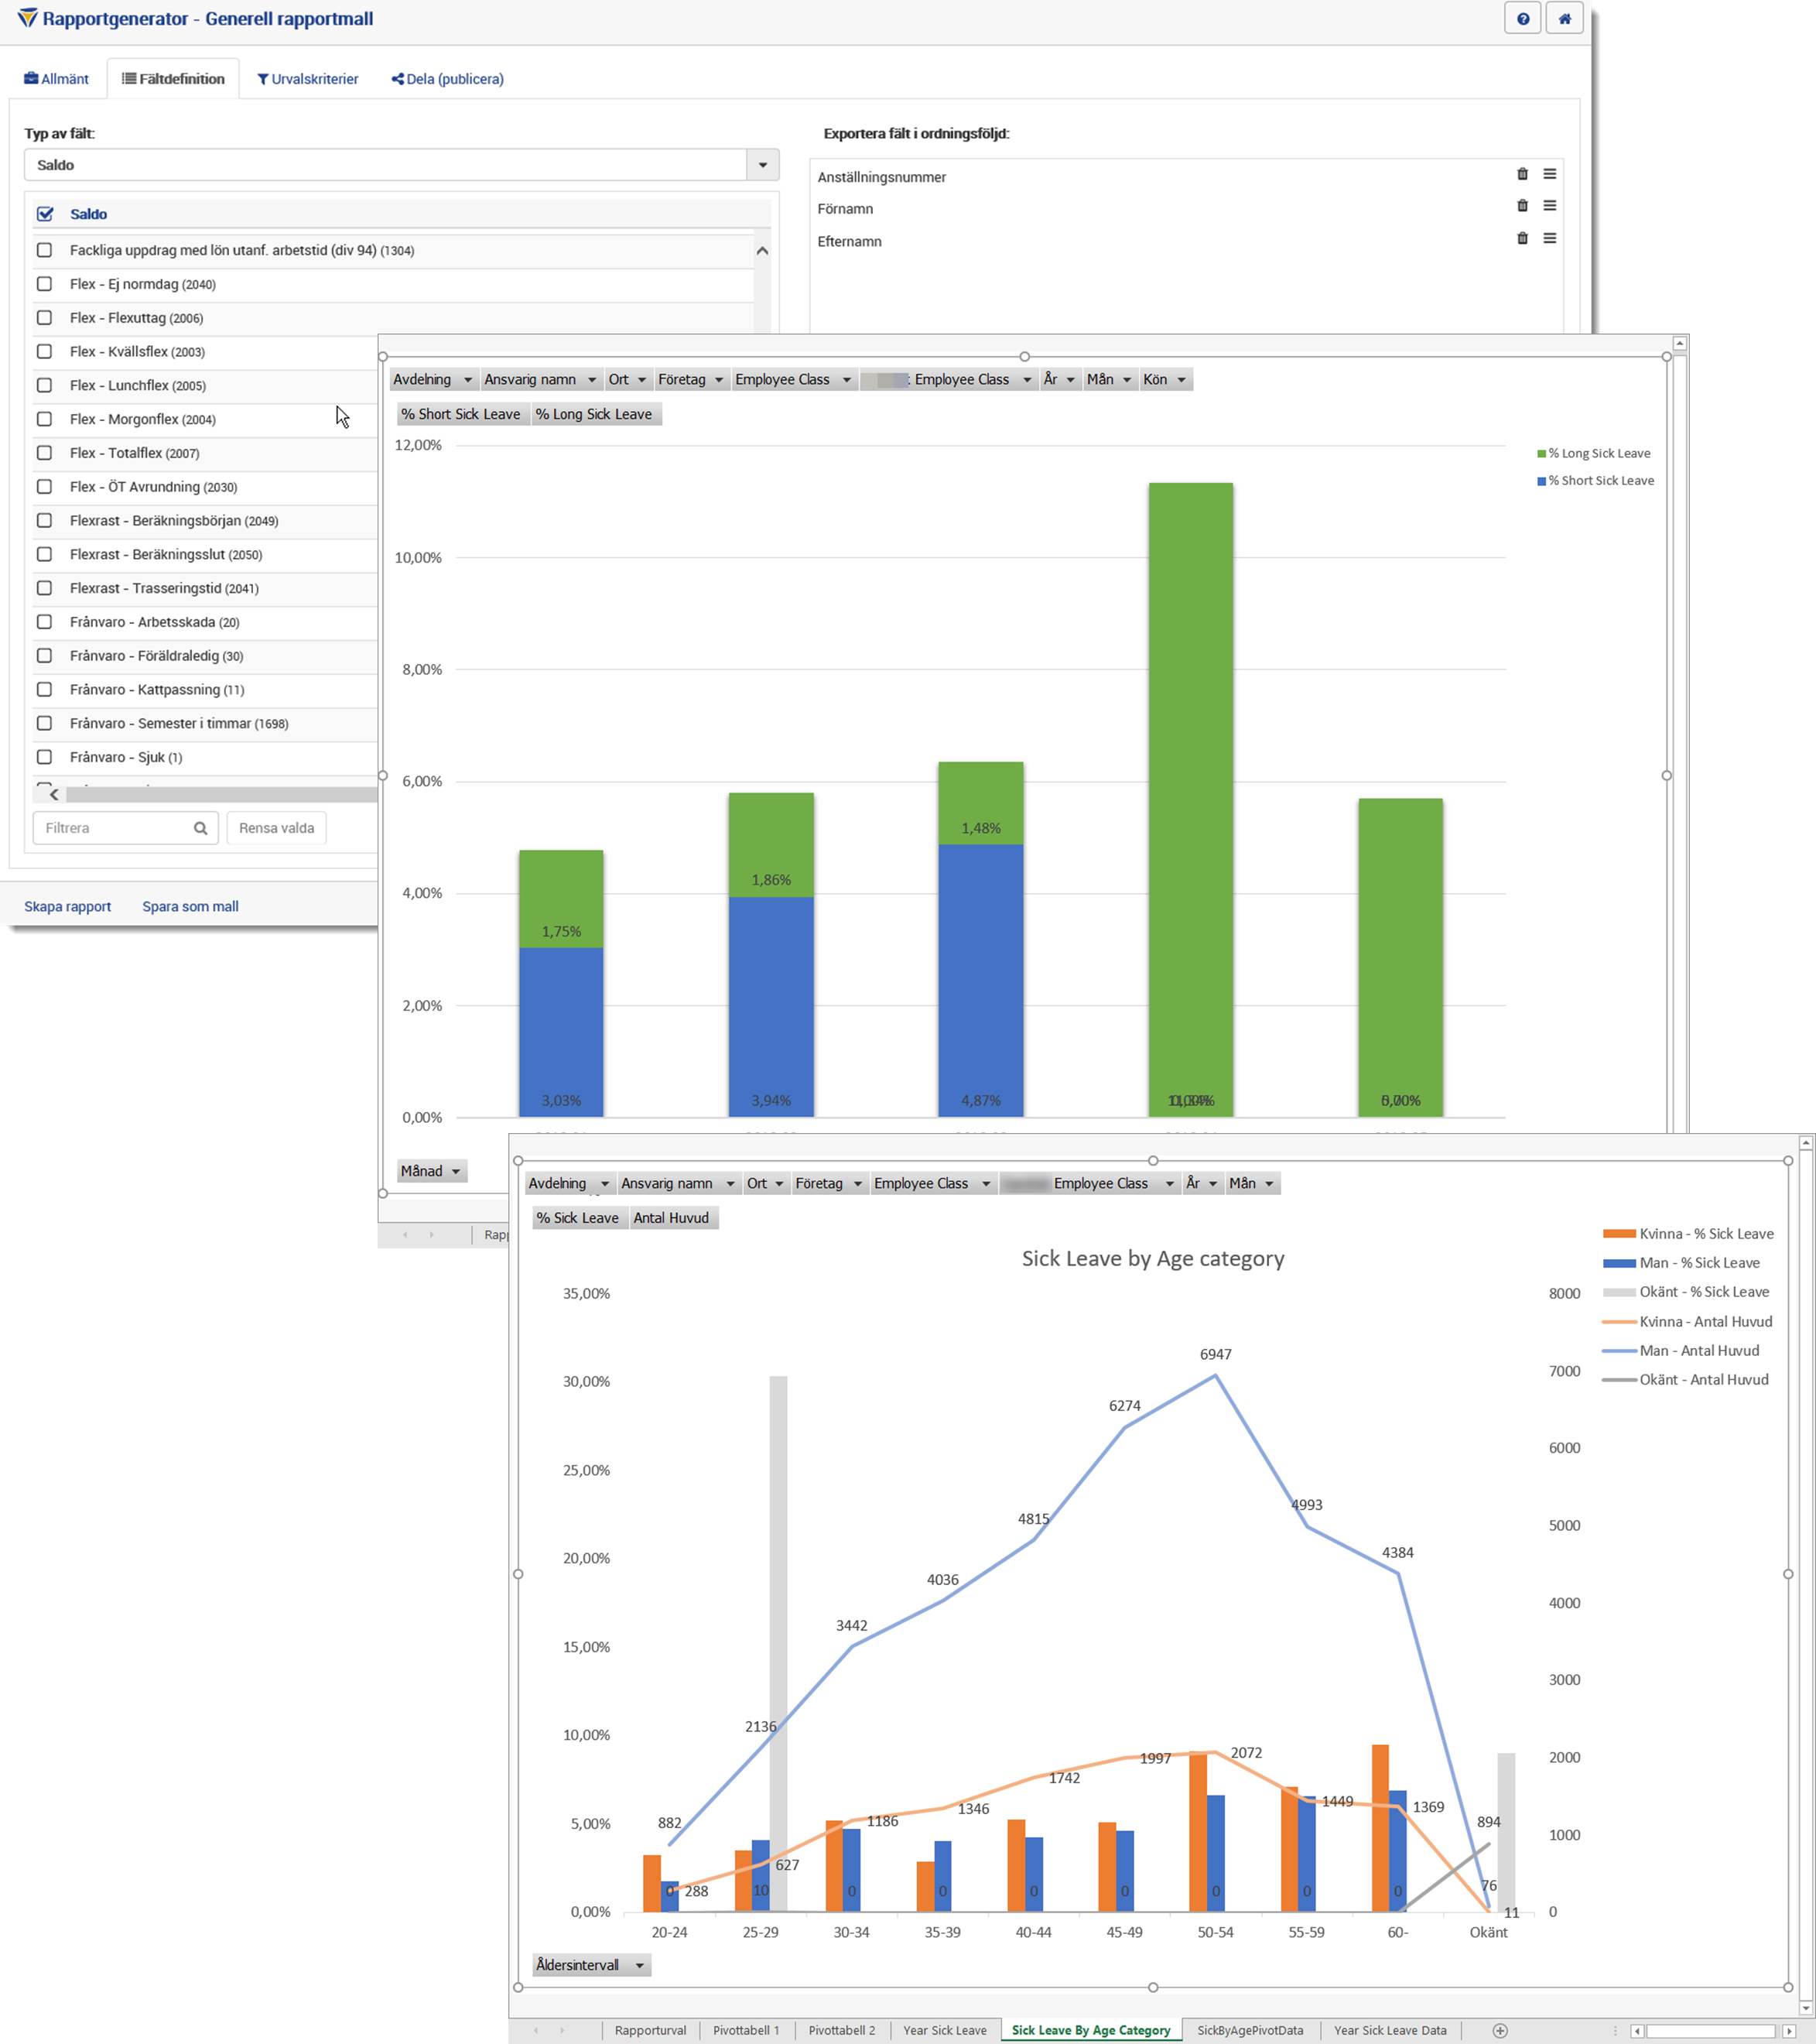Image resolution: width=1816 pixels, height=2044 pixels.
Task: Delete the Efternamn export field
Action: tap(1522, 239)
